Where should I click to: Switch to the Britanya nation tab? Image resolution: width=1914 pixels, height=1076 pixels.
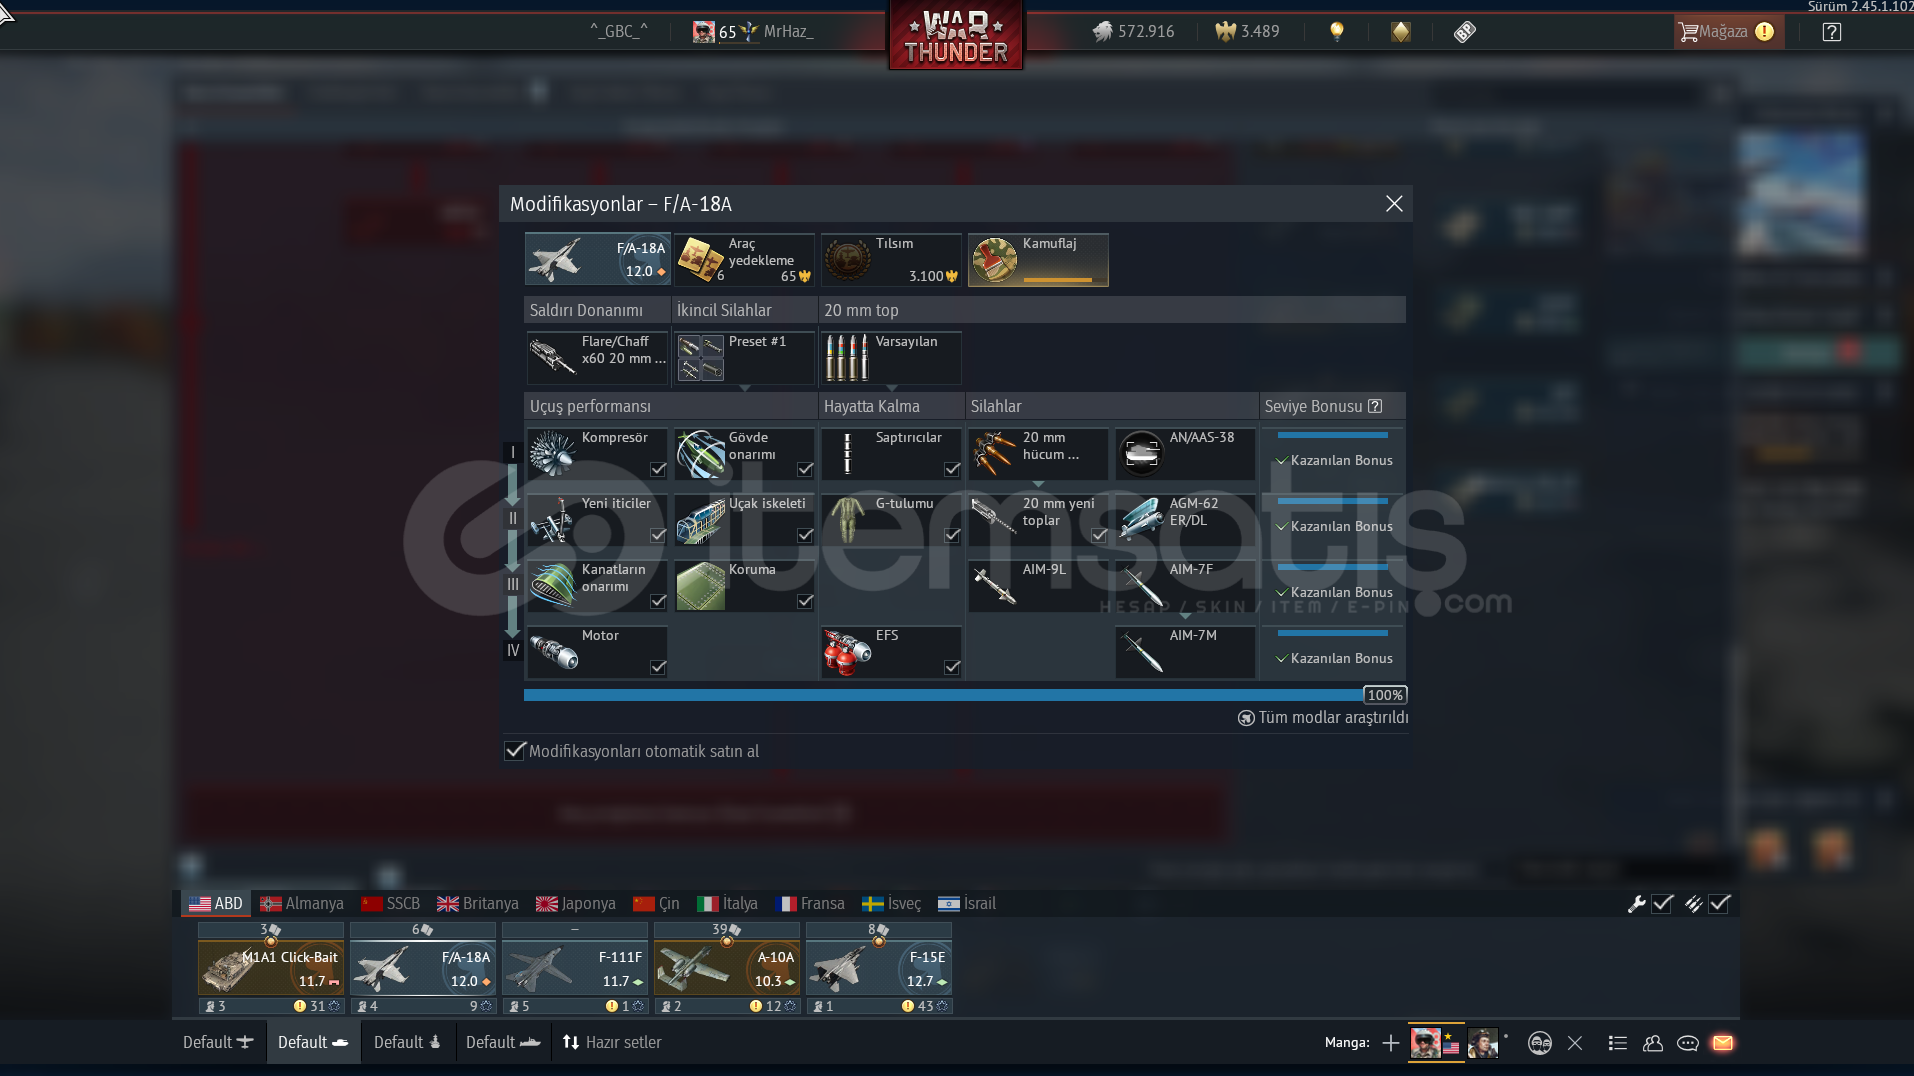(x=478, y=904)
